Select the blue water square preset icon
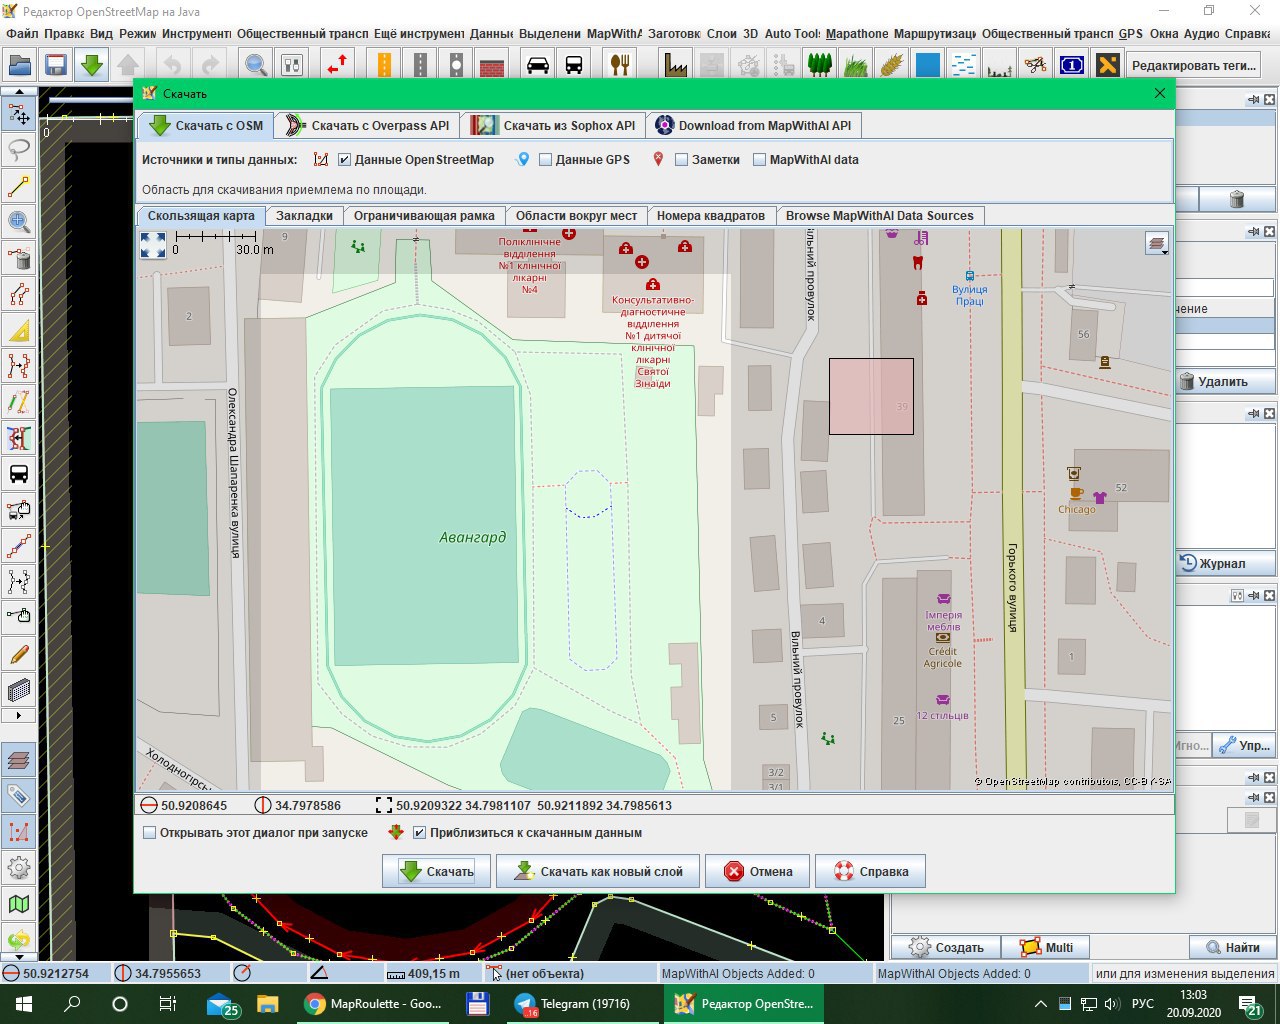Image resolution: width=1280 pixels, height=1024 pixels. tap(928, 66)
